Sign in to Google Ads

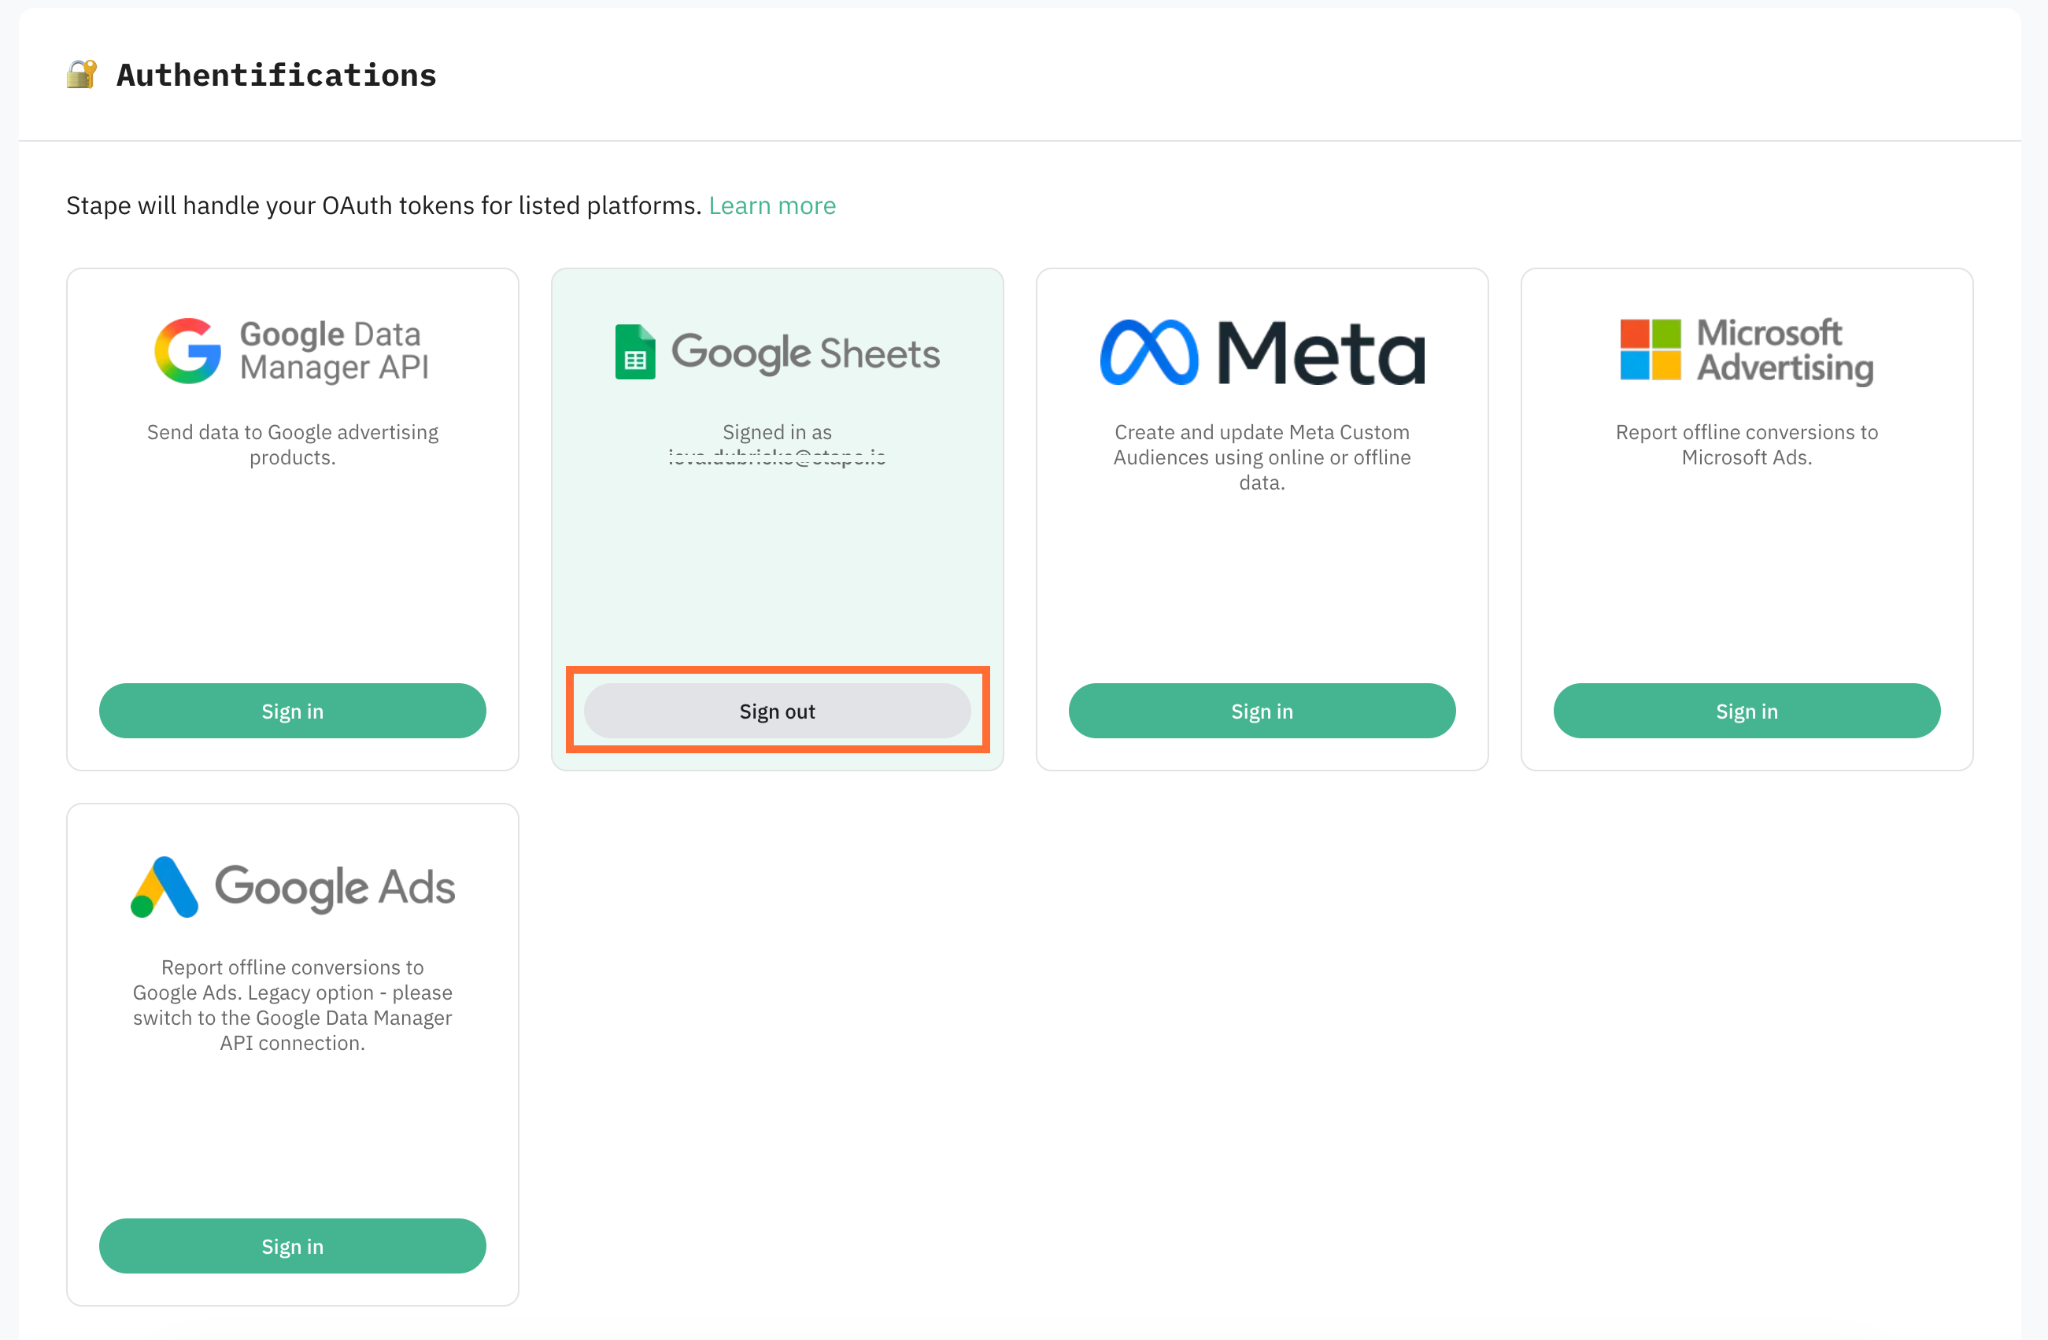(x=292, y=1246)
